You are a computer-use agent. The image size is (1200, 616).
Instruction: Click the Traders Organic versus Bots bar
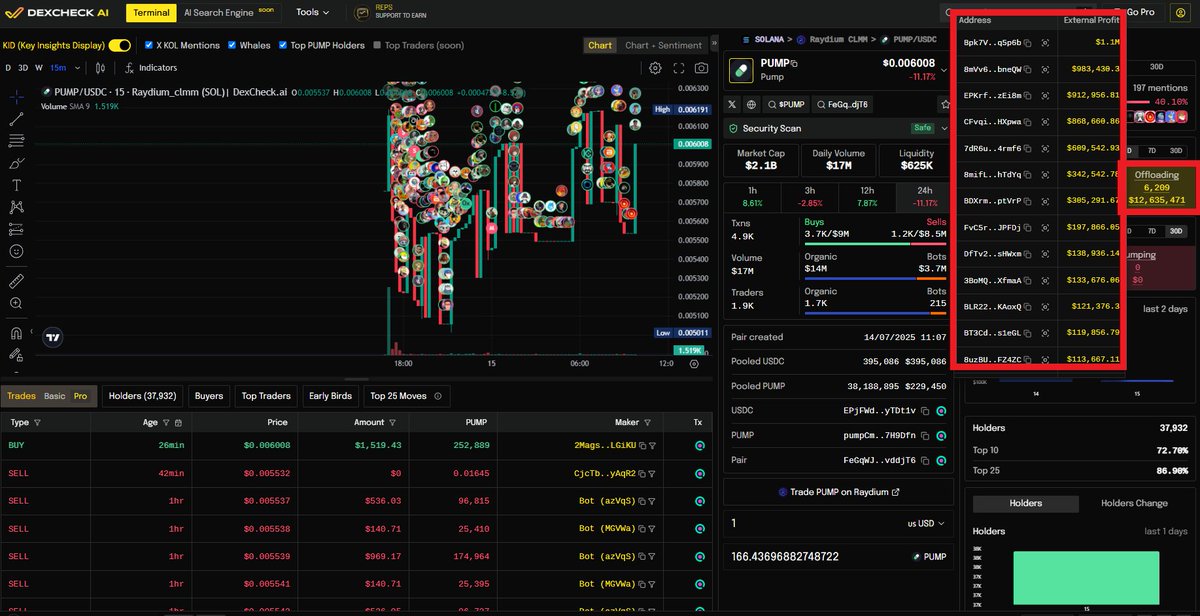(875, 314)
